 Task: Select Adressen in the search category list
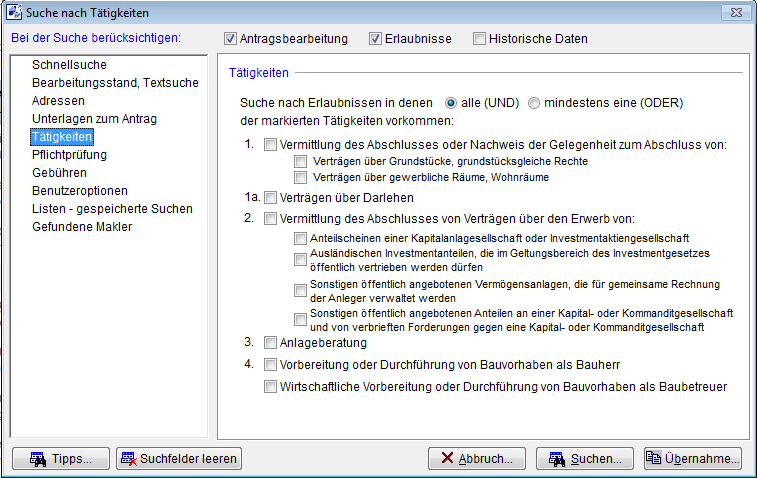tap(58, 101)
